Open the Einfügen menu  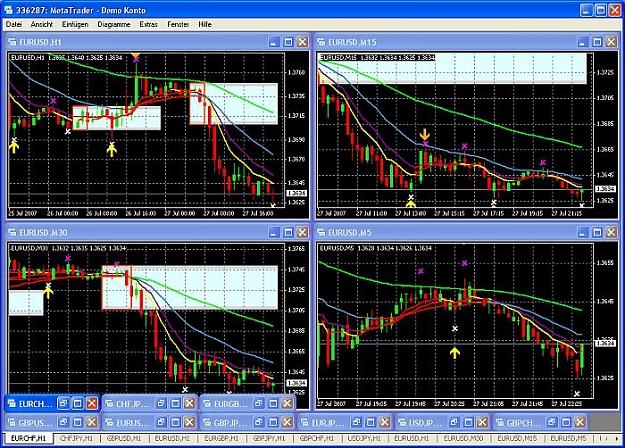point(75,24)
